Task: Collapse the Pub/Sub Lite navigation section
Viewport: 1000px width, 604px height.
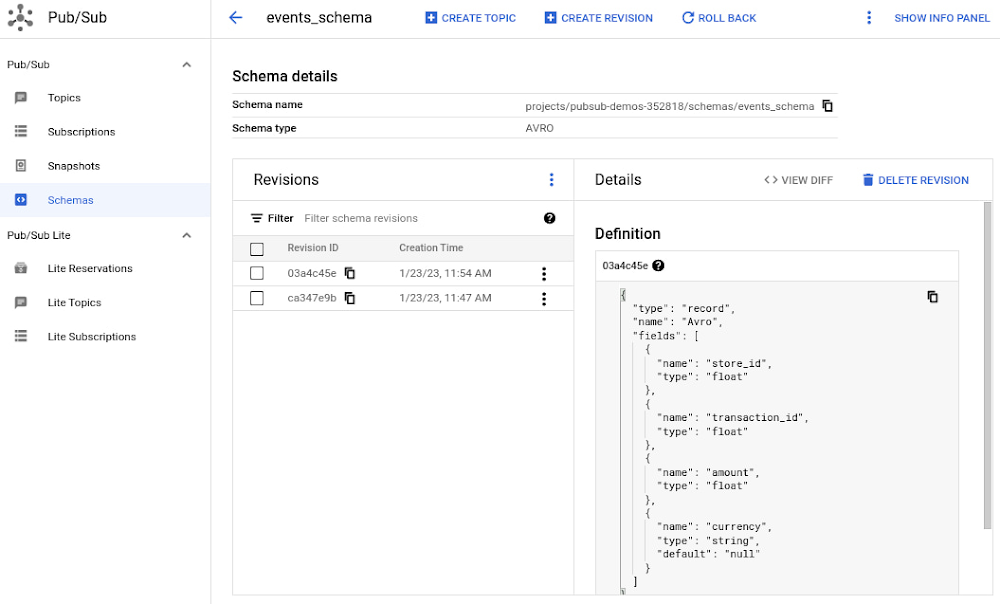Action: tap(187, 235)
